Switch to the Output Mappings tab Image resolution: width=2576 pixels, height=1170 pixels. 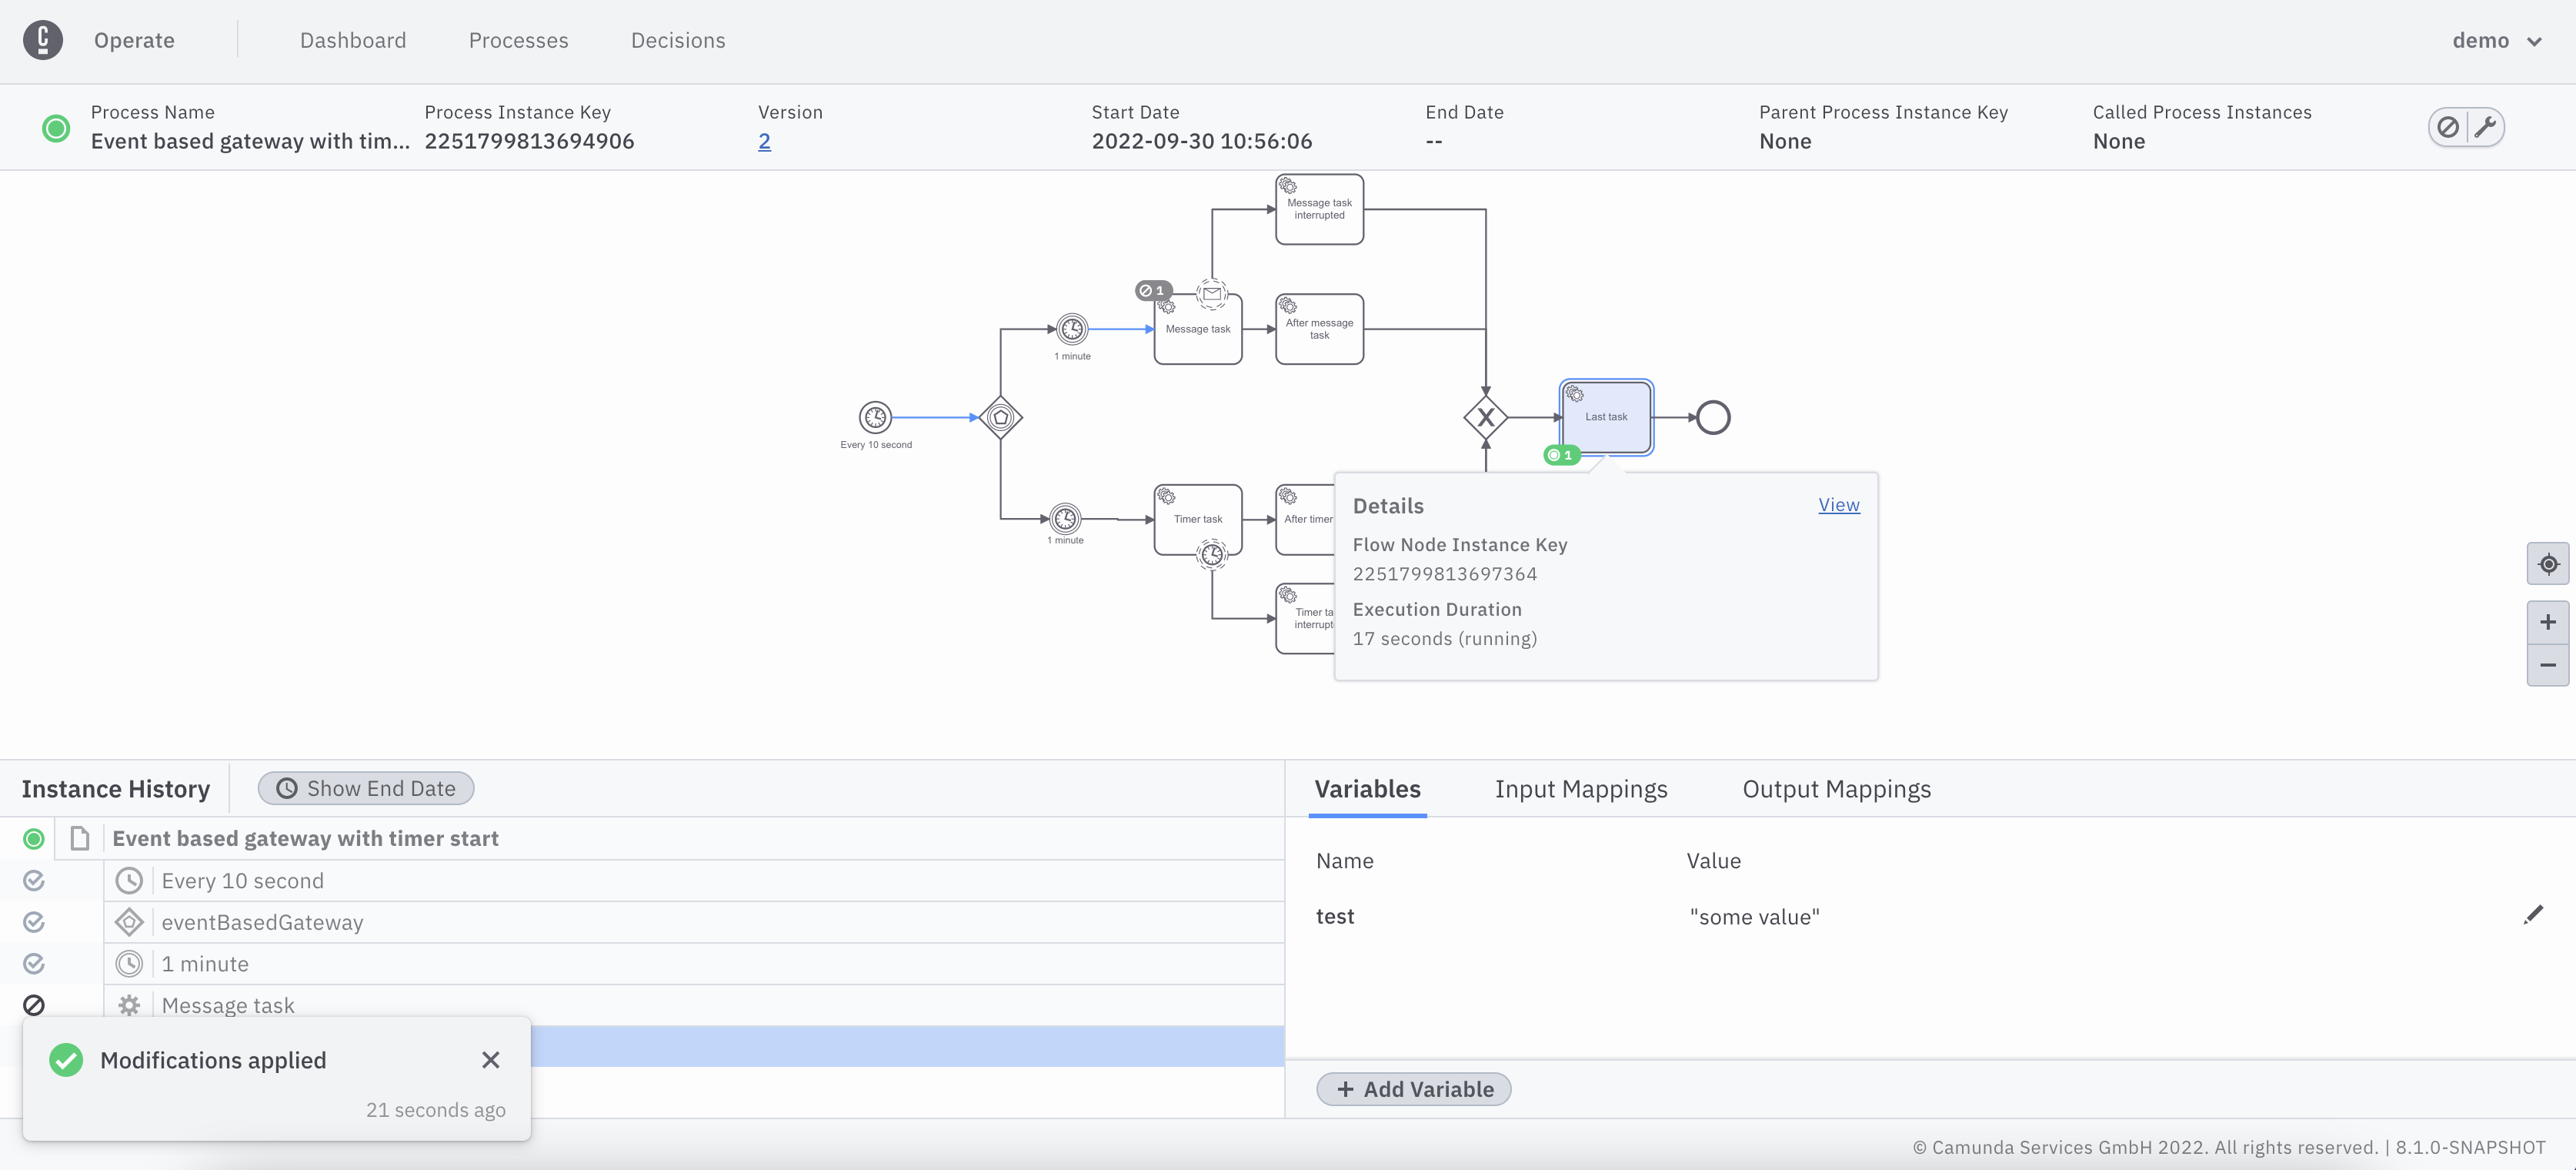tap(1836, 789)
